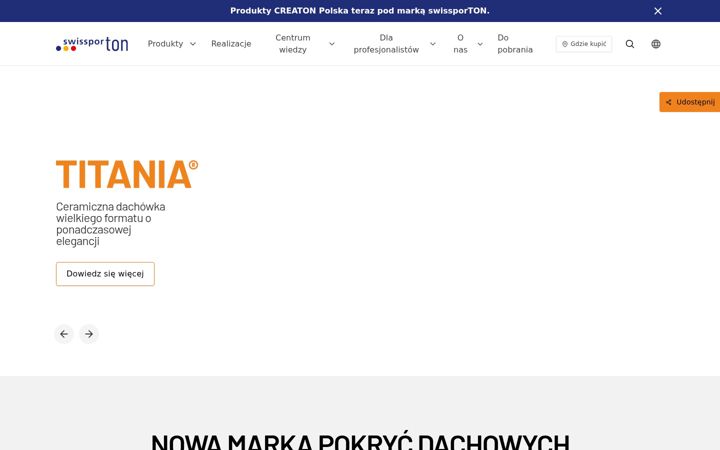720x450 pixels.
Task: Open the Centrum wiedzy menu
Action: pos(293,44)
